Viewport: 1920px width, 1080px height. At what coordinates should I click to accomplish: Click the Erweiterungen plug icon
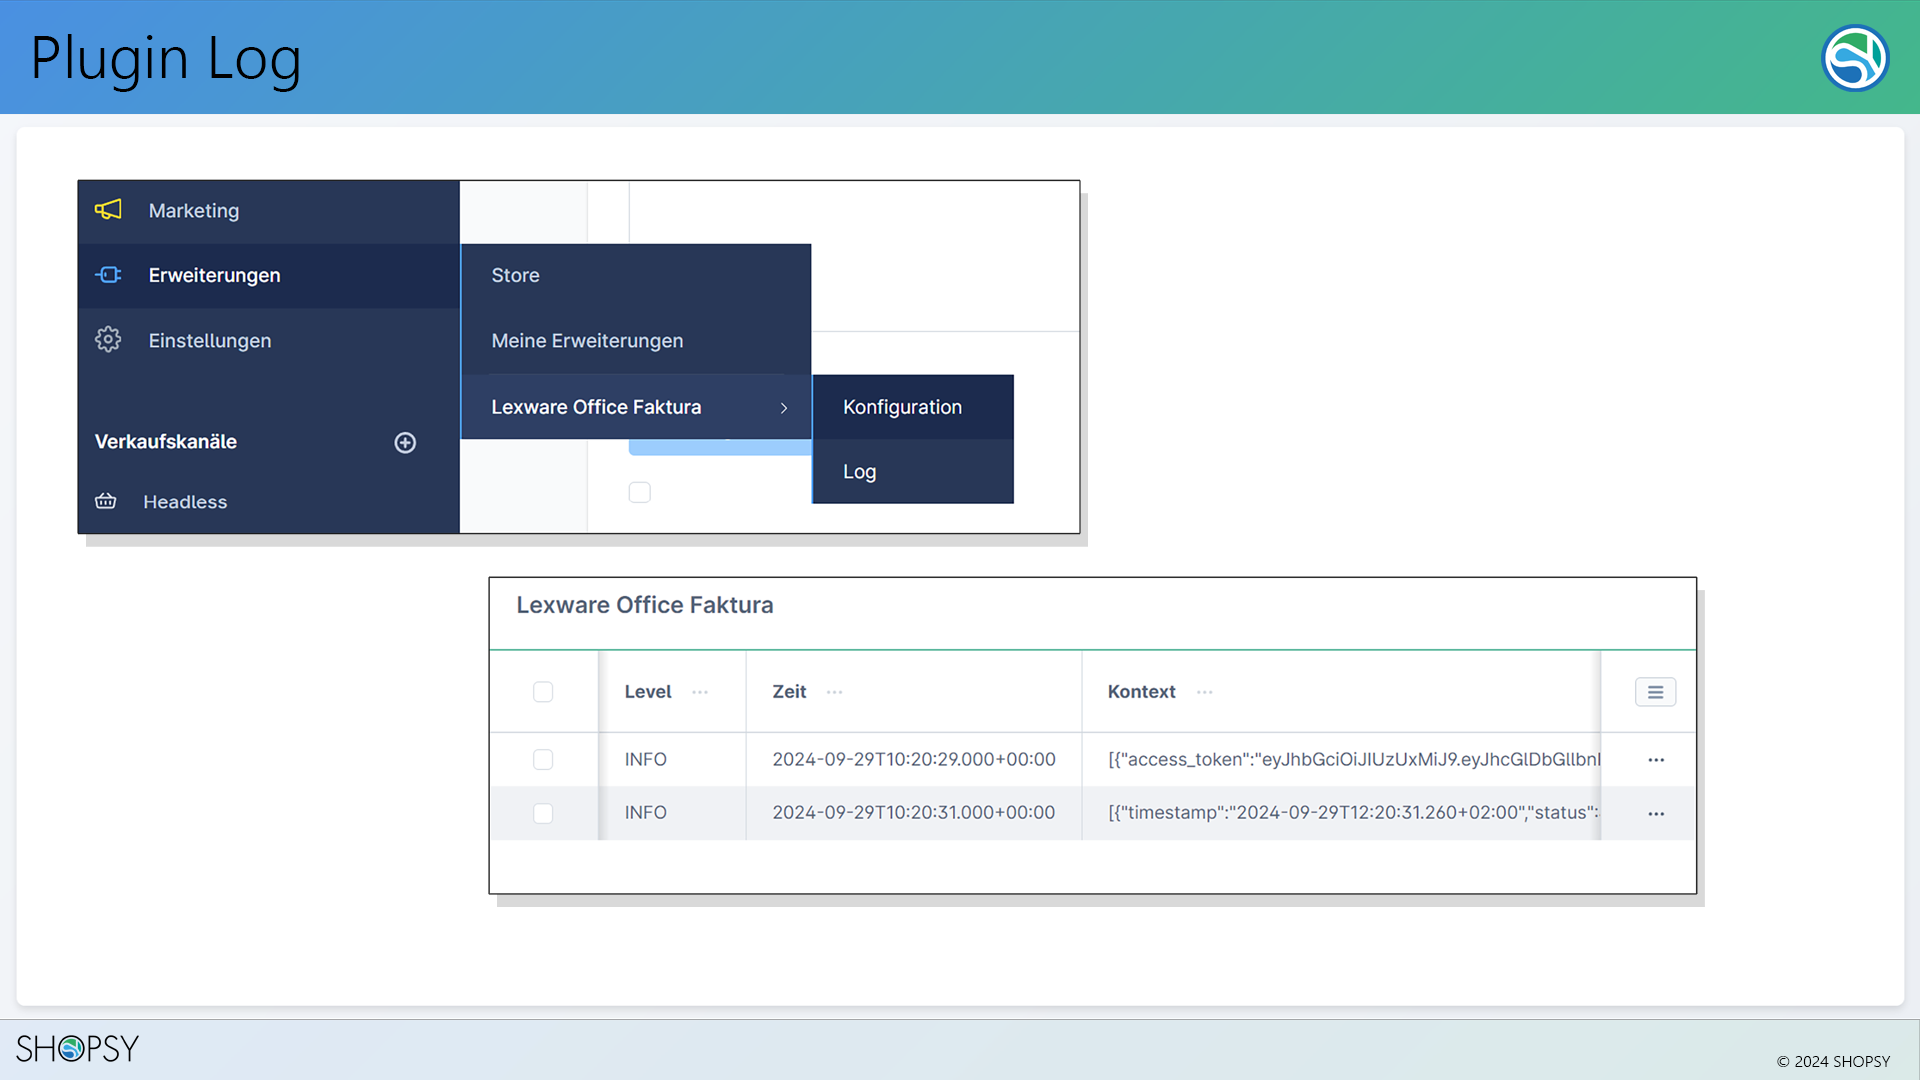[108, 275]
